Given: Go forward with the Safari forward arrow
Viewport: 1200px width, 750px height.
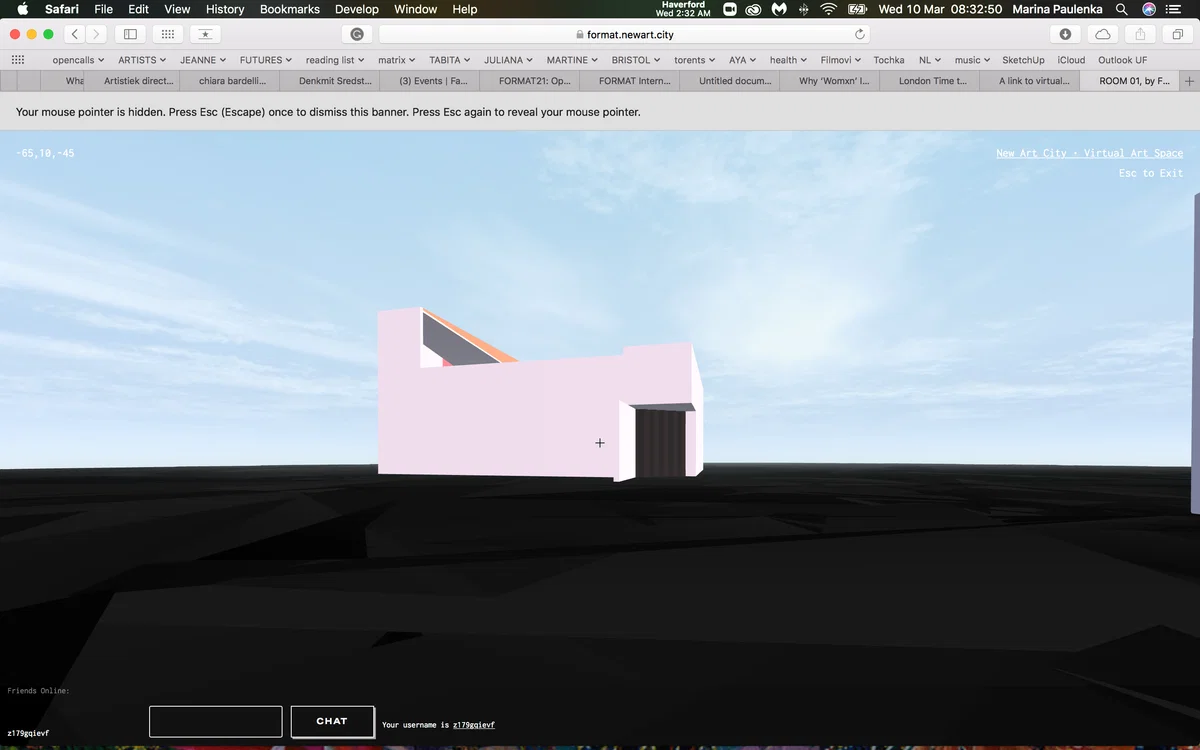Looking at the screenshot, I should tap(97, 34).
